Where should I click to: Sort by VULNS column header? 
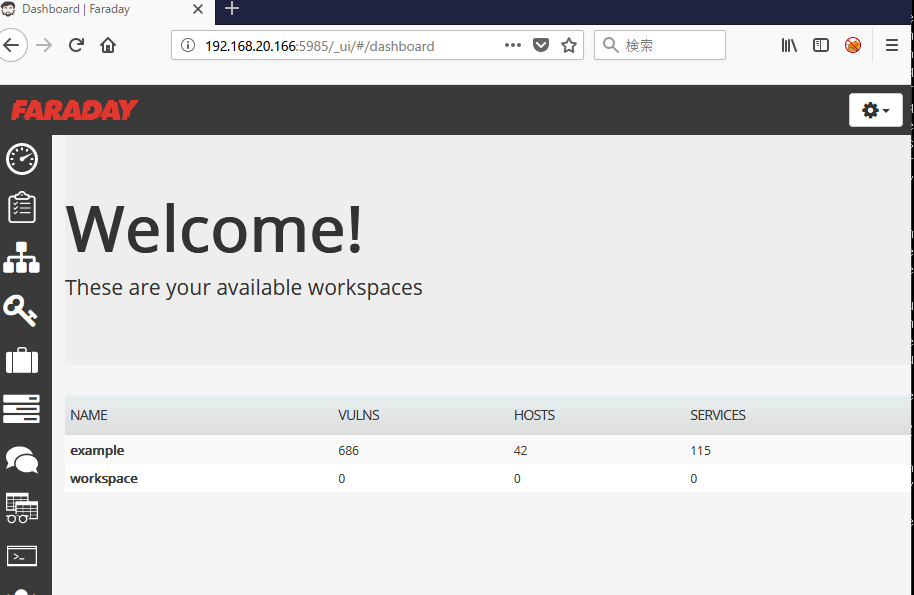[358, 415]
